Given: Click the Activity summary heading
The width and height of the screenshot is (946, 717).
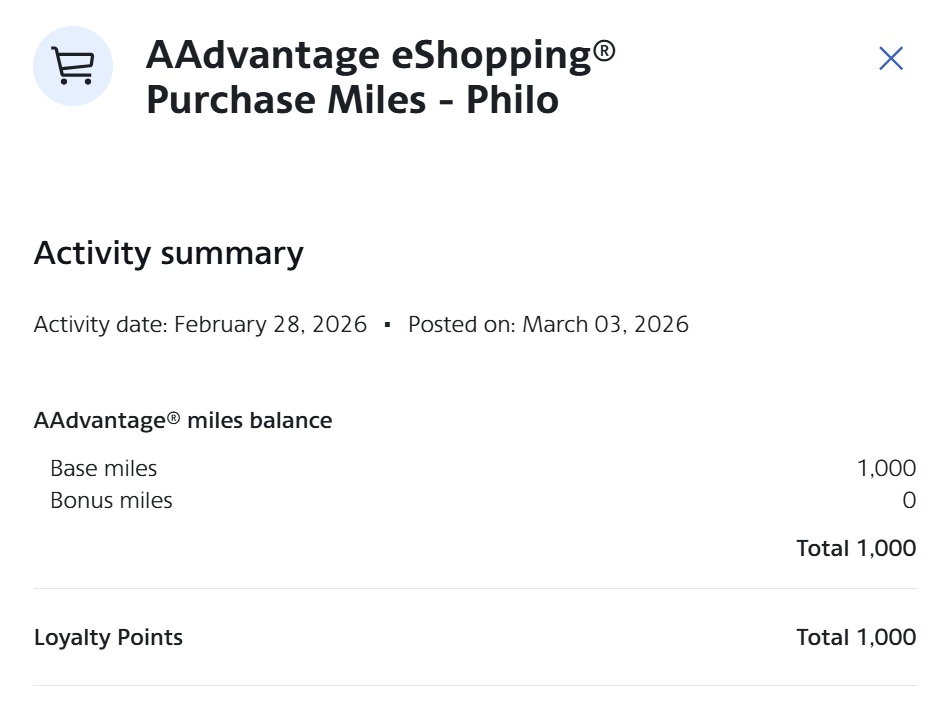Looking at the screenshot, I should click(168, 253).
